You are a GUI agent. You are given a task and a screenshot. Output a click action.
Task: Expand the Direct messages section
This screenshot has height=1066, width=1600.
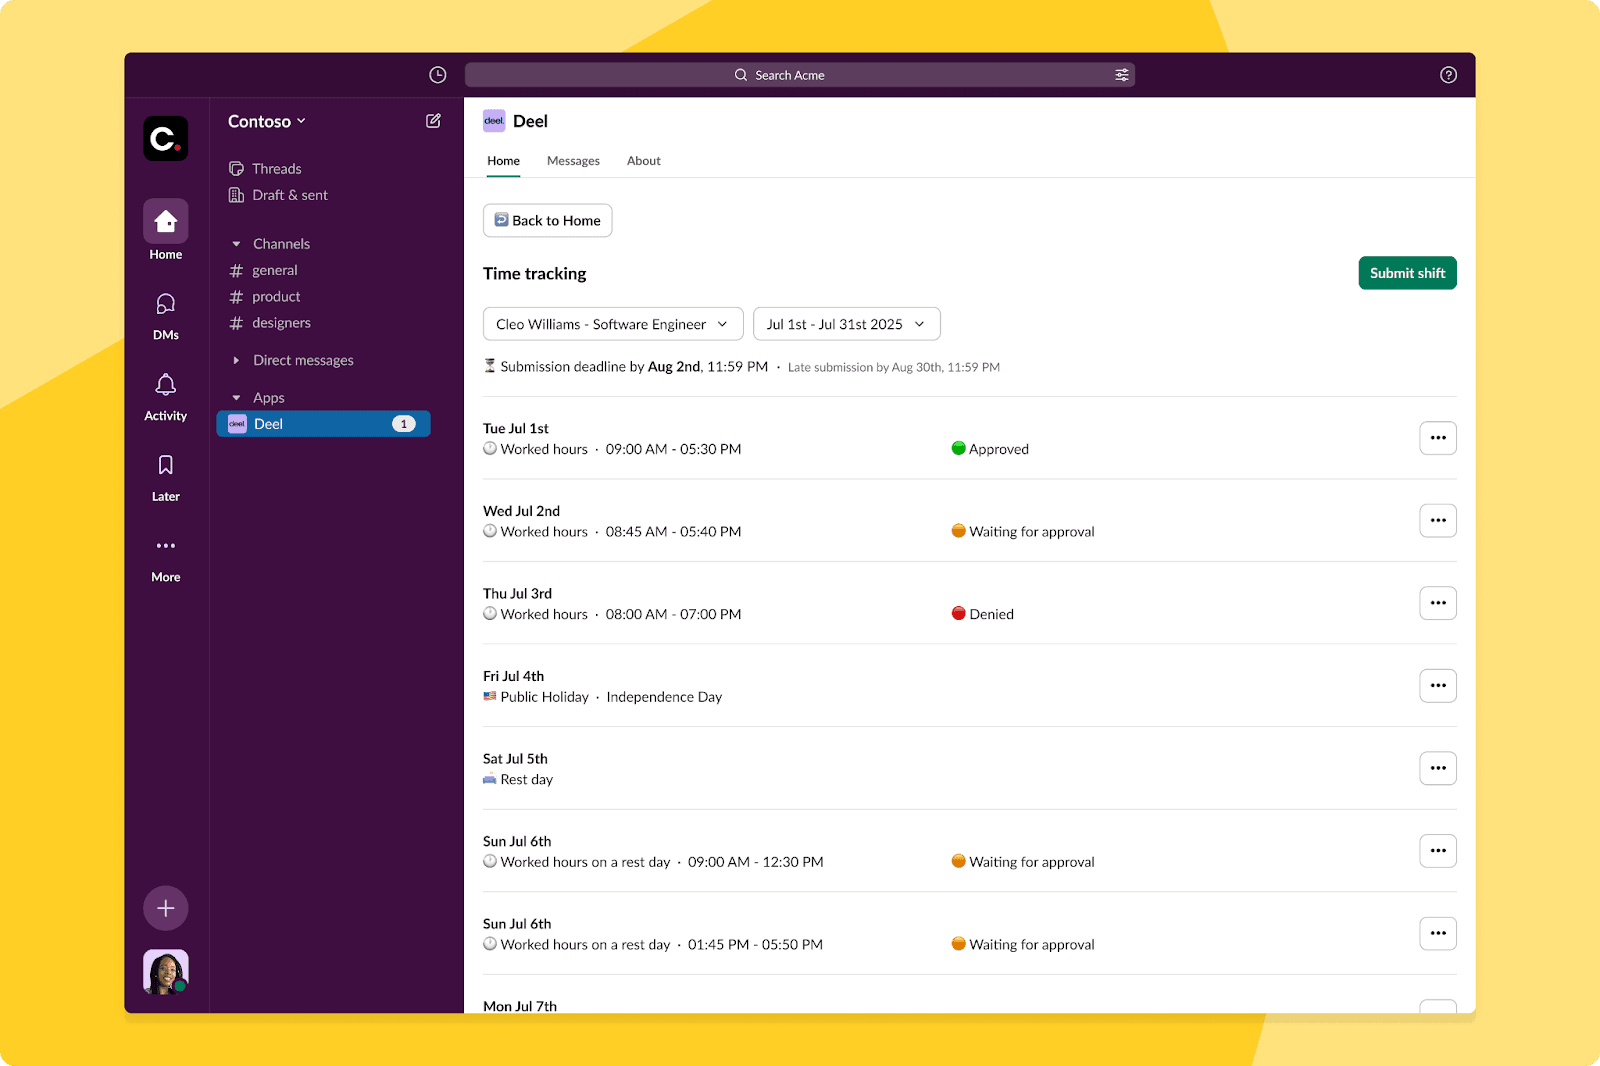pos(237,360)
